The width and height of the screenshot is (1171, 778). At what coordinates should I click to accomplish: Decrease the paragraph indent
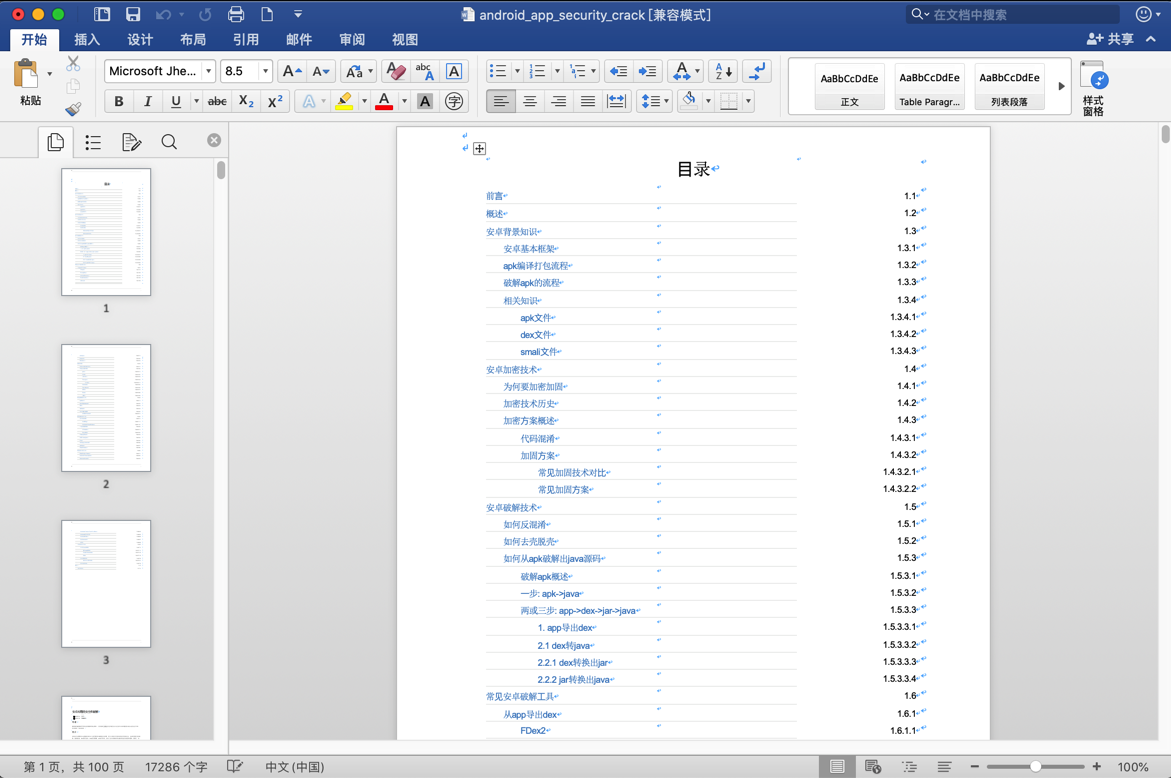618,71
